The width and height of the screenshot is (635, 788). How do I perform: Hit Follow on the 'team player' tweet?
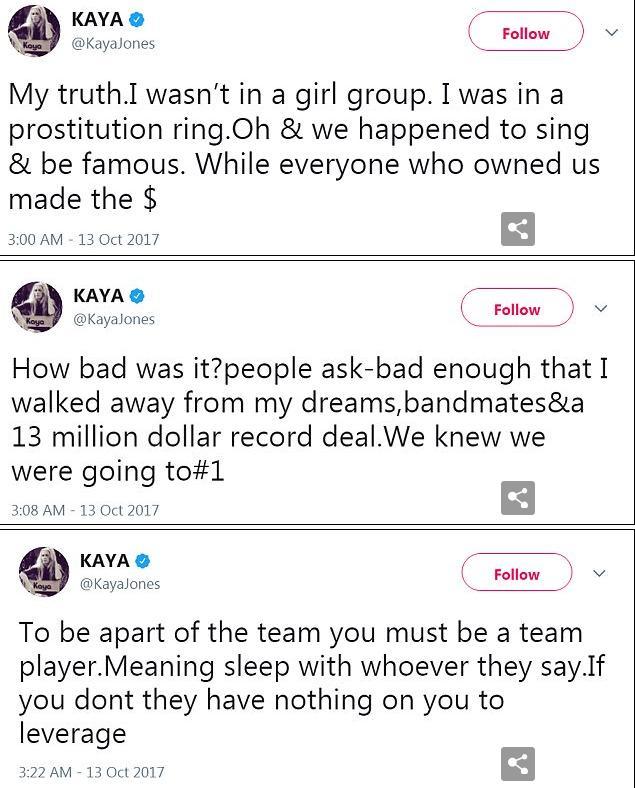pos(516,574)
